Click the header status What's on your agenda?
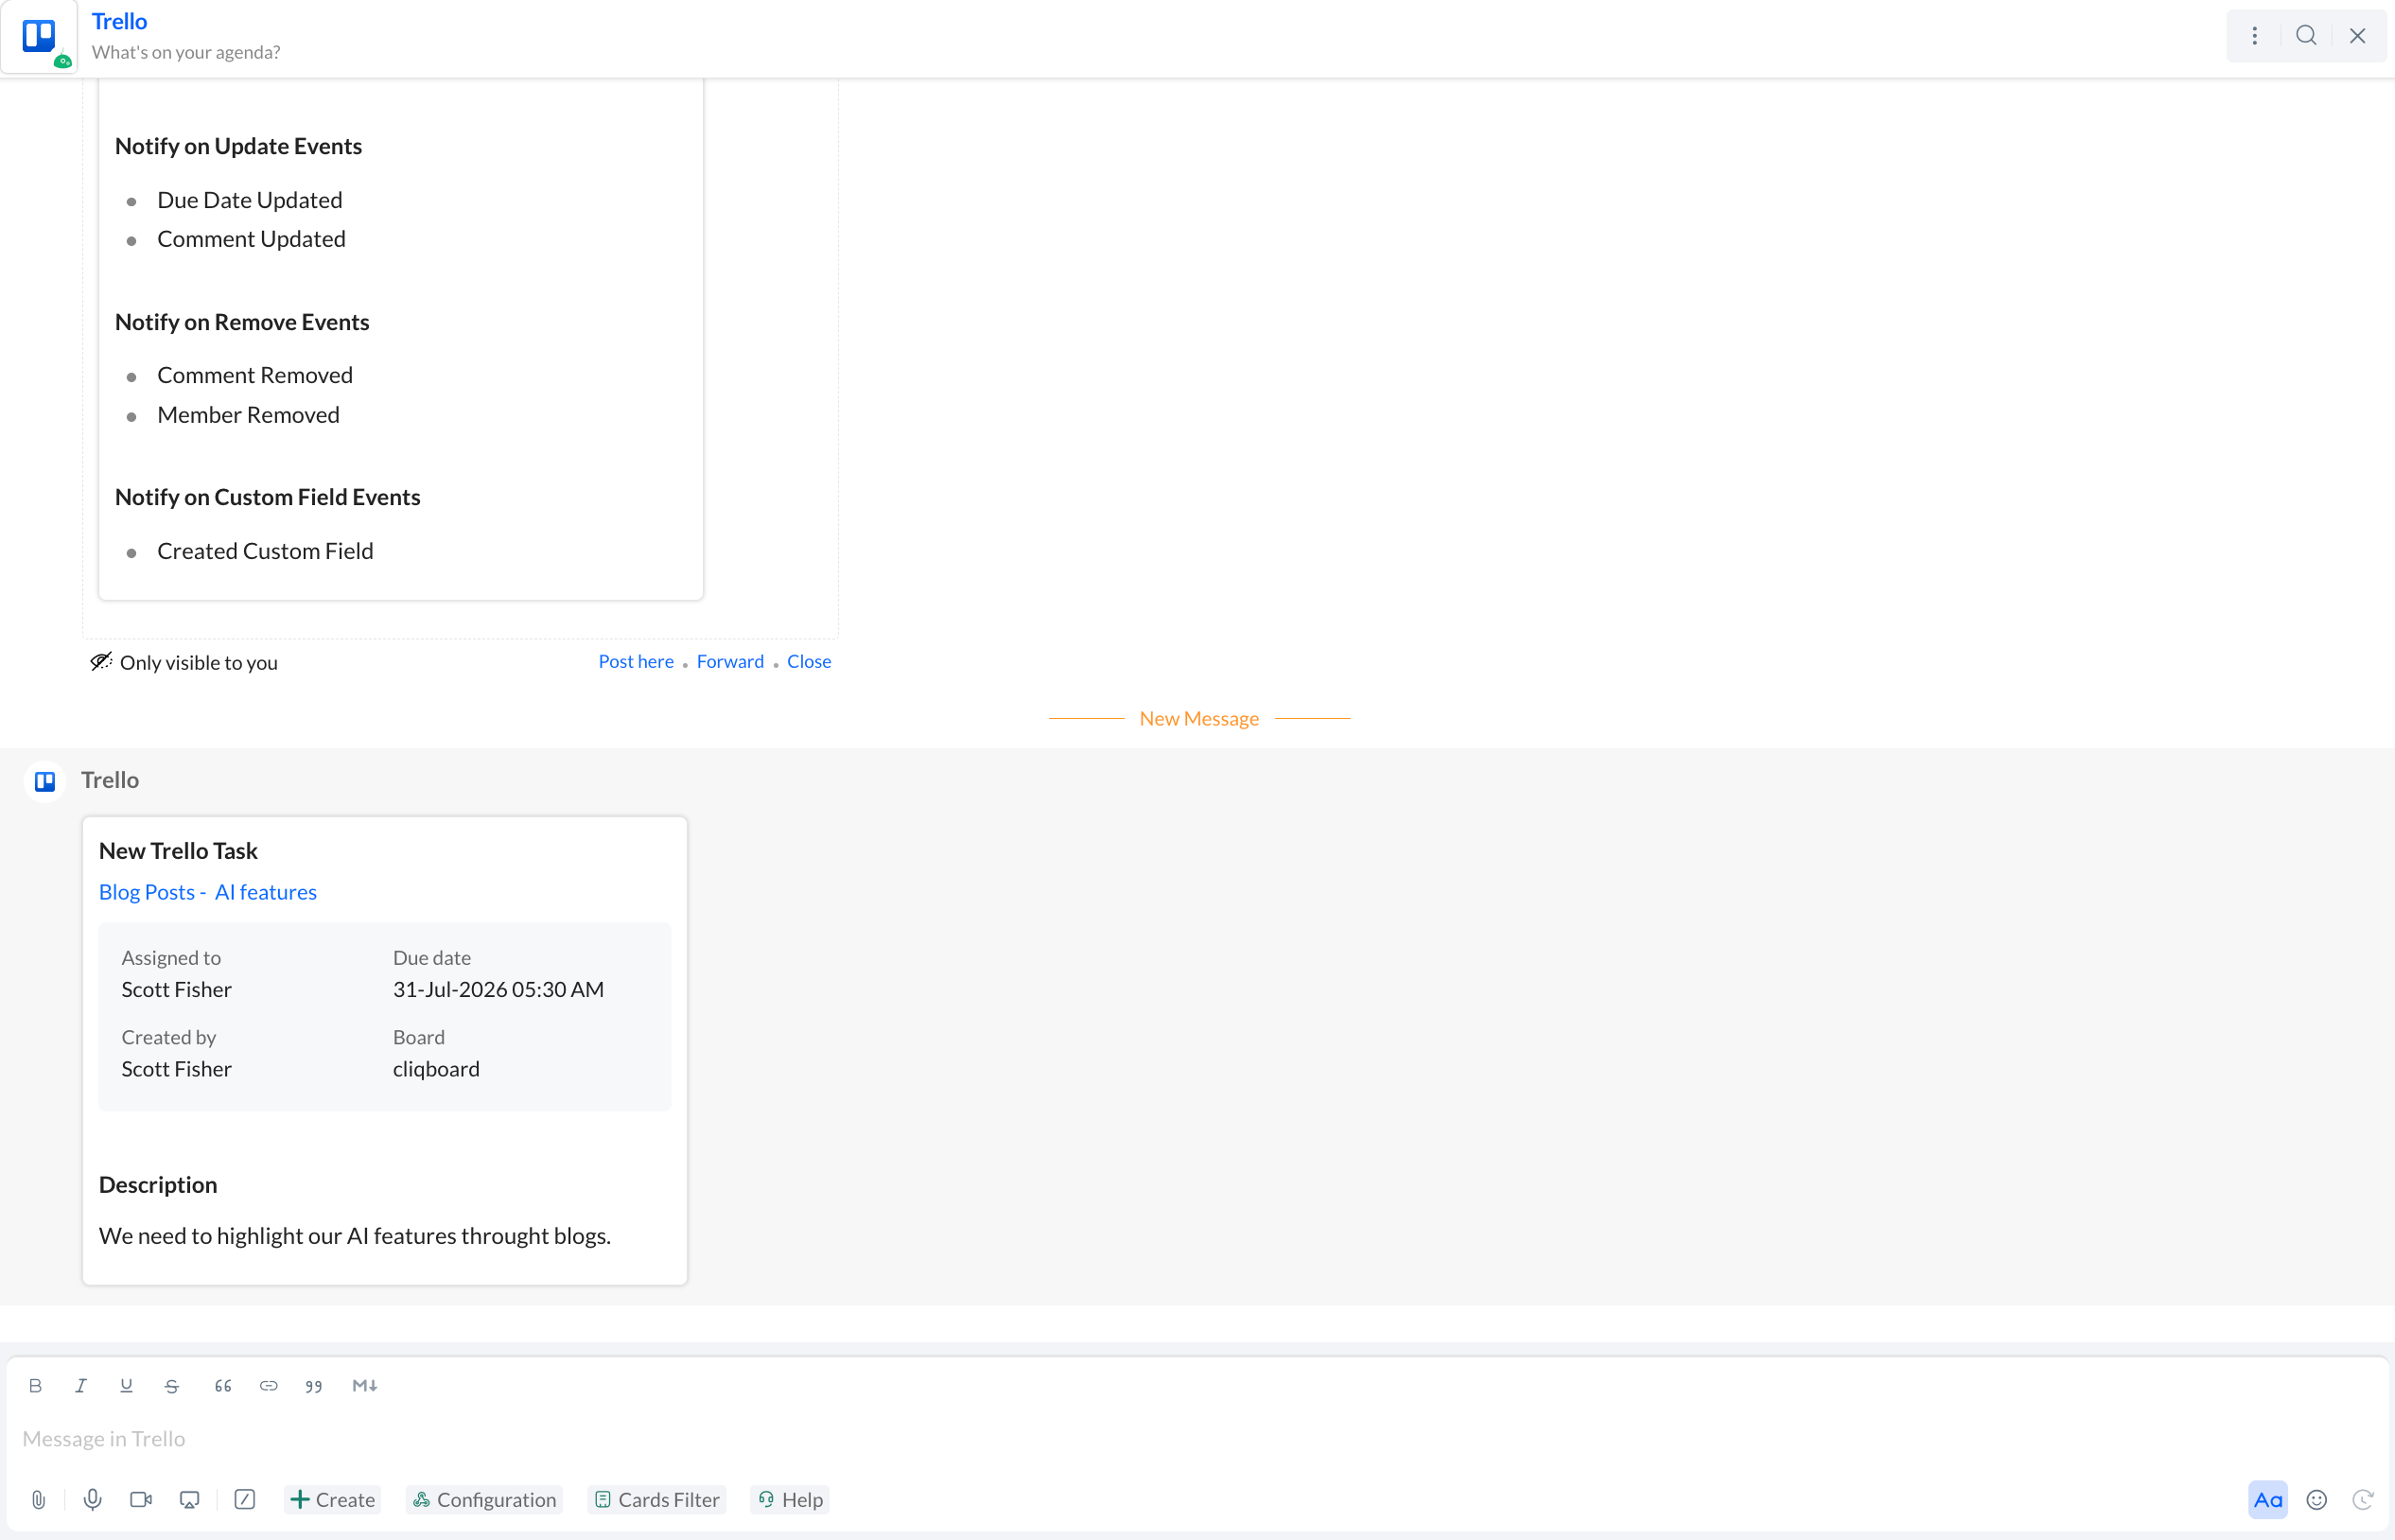The height and width of the screenshot is (1540, 2395). click(x=186, y=52)
